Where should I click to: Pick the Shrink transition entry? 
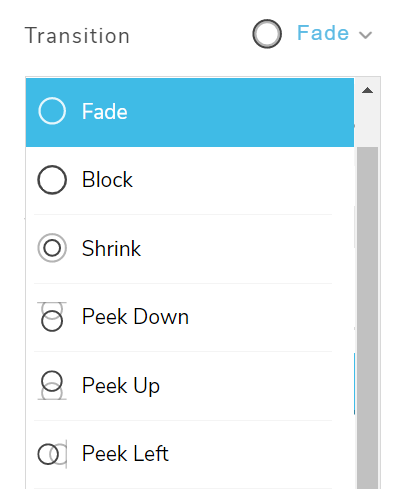[190, 249]
